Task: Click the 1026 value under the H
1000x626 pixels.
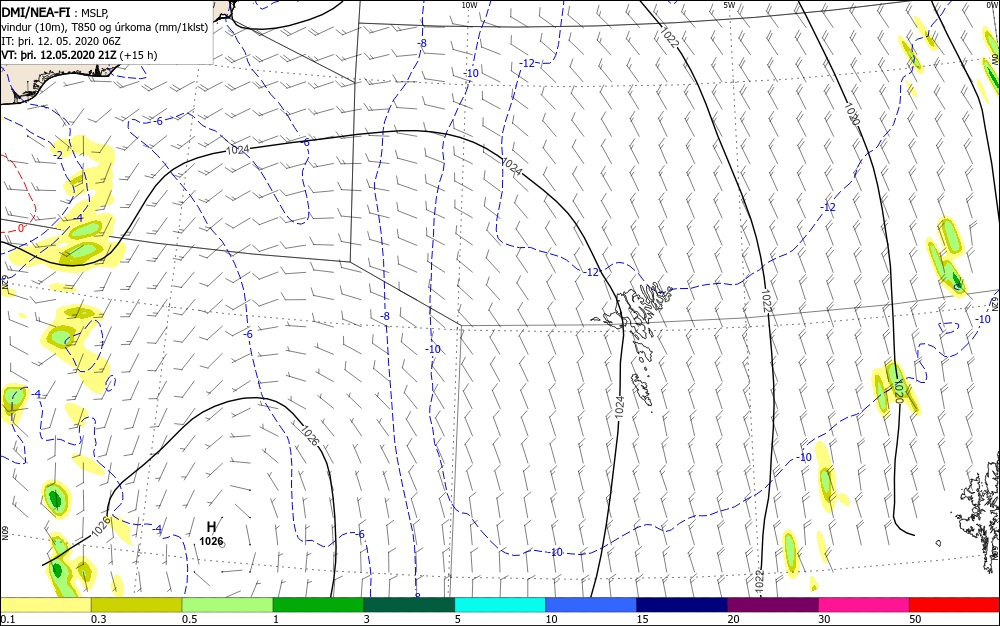Action: pyautogui.click(x=211, y=541)
